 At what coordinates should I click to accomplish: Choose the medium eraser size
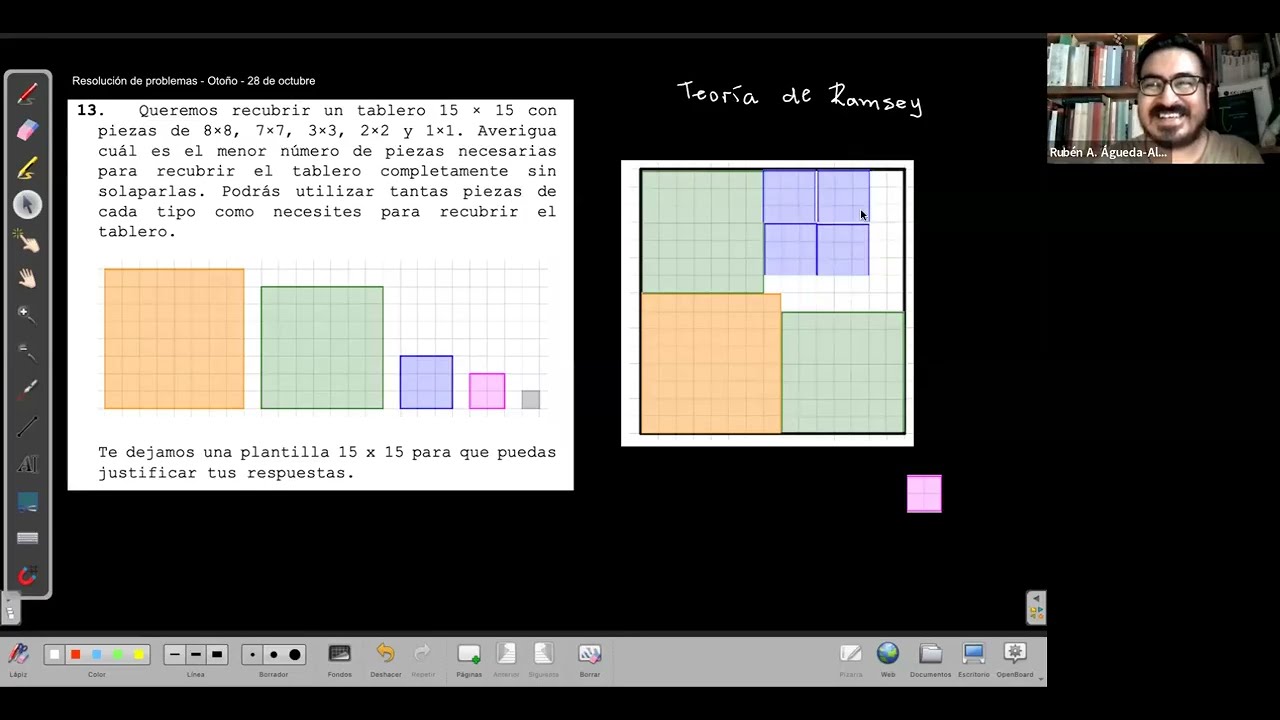tap(273, 655)
